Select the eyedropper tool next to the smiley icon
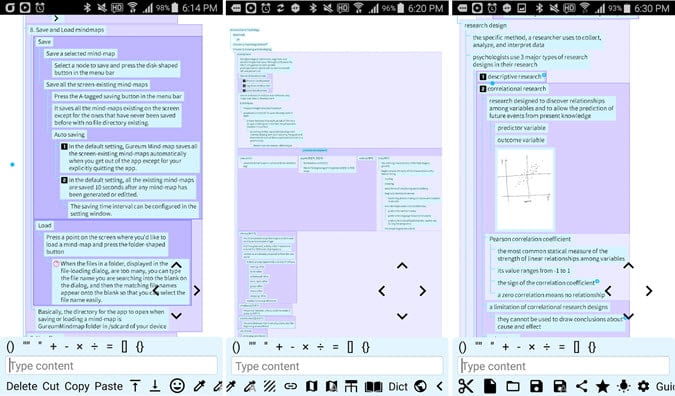675x396 pixels. 198,386
